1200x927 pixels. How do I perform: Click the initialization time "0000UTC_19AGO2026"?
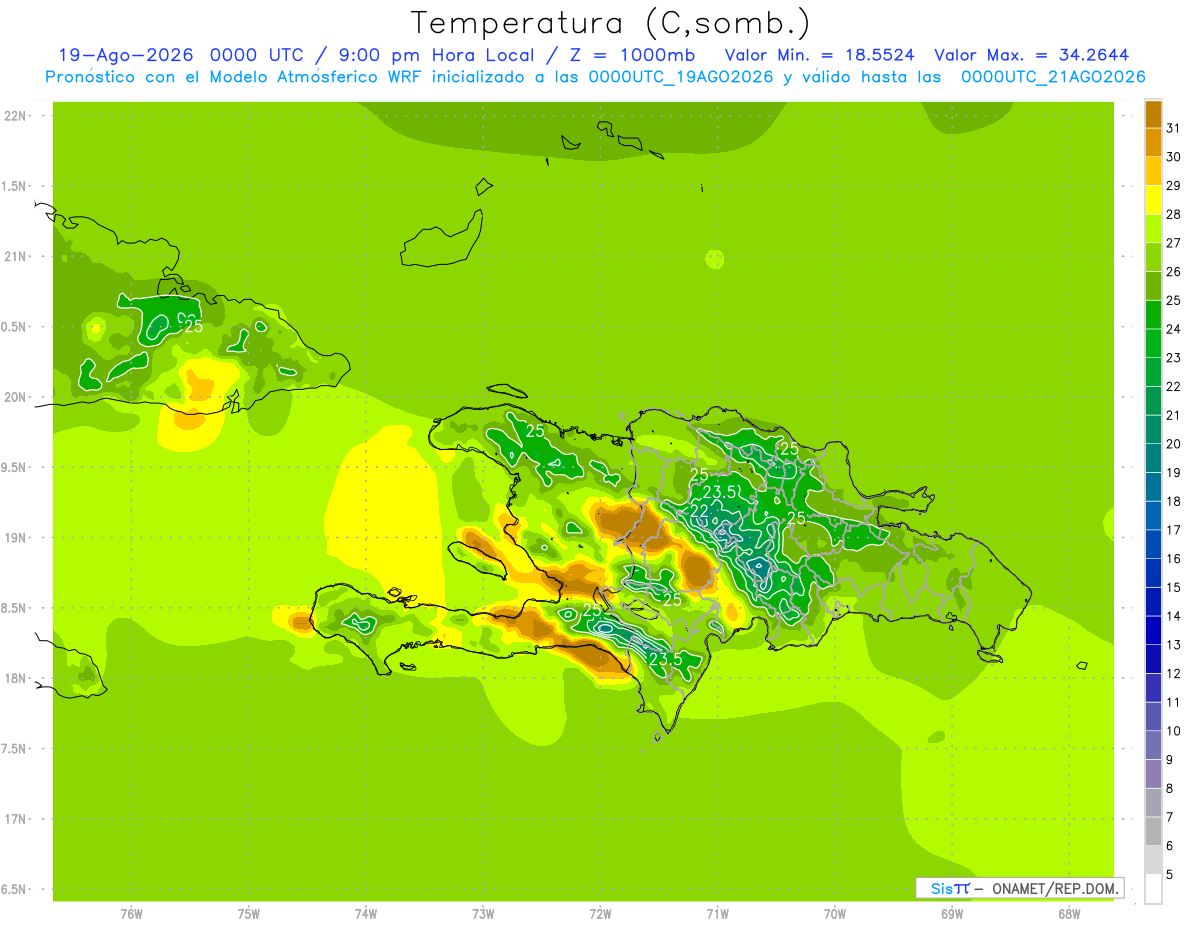point(680,77)
